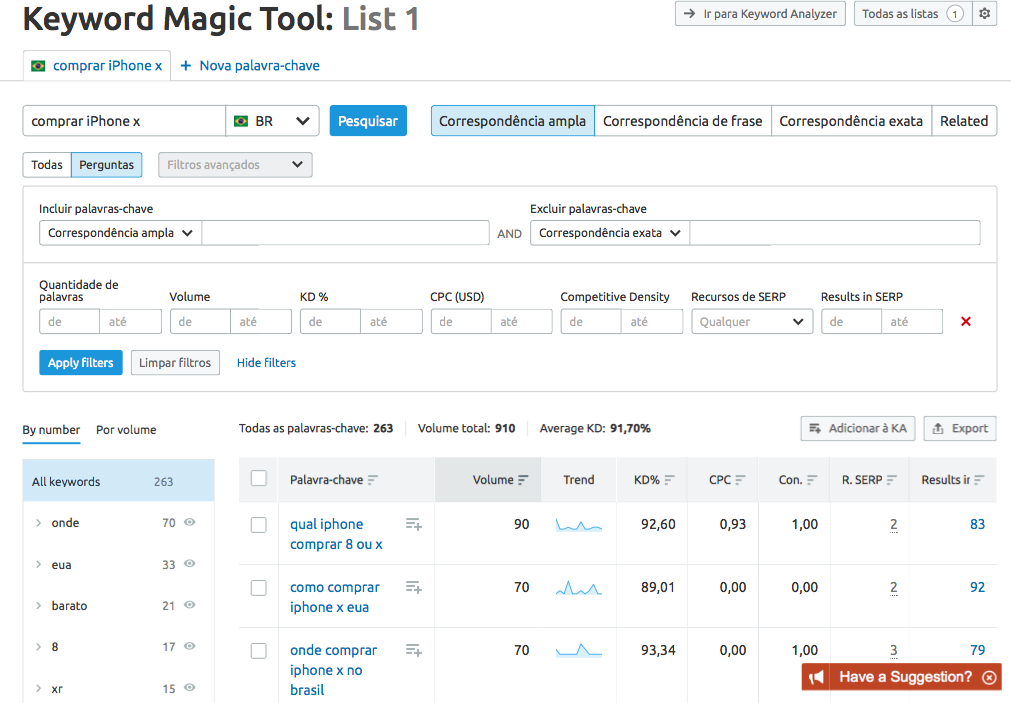The width and height of the screenshot is (1011, 703).
Task: Switch to Correspondência exata tab
Action: (851, 121)
